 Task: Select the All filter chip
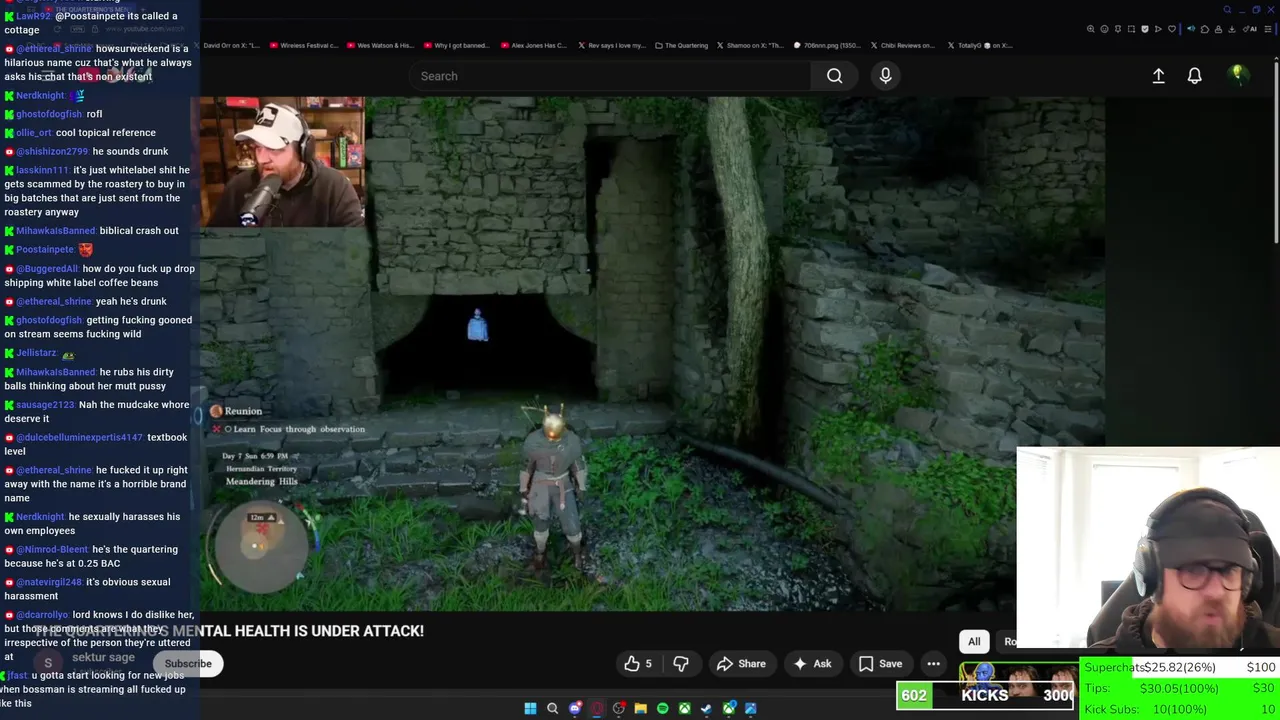974,641
